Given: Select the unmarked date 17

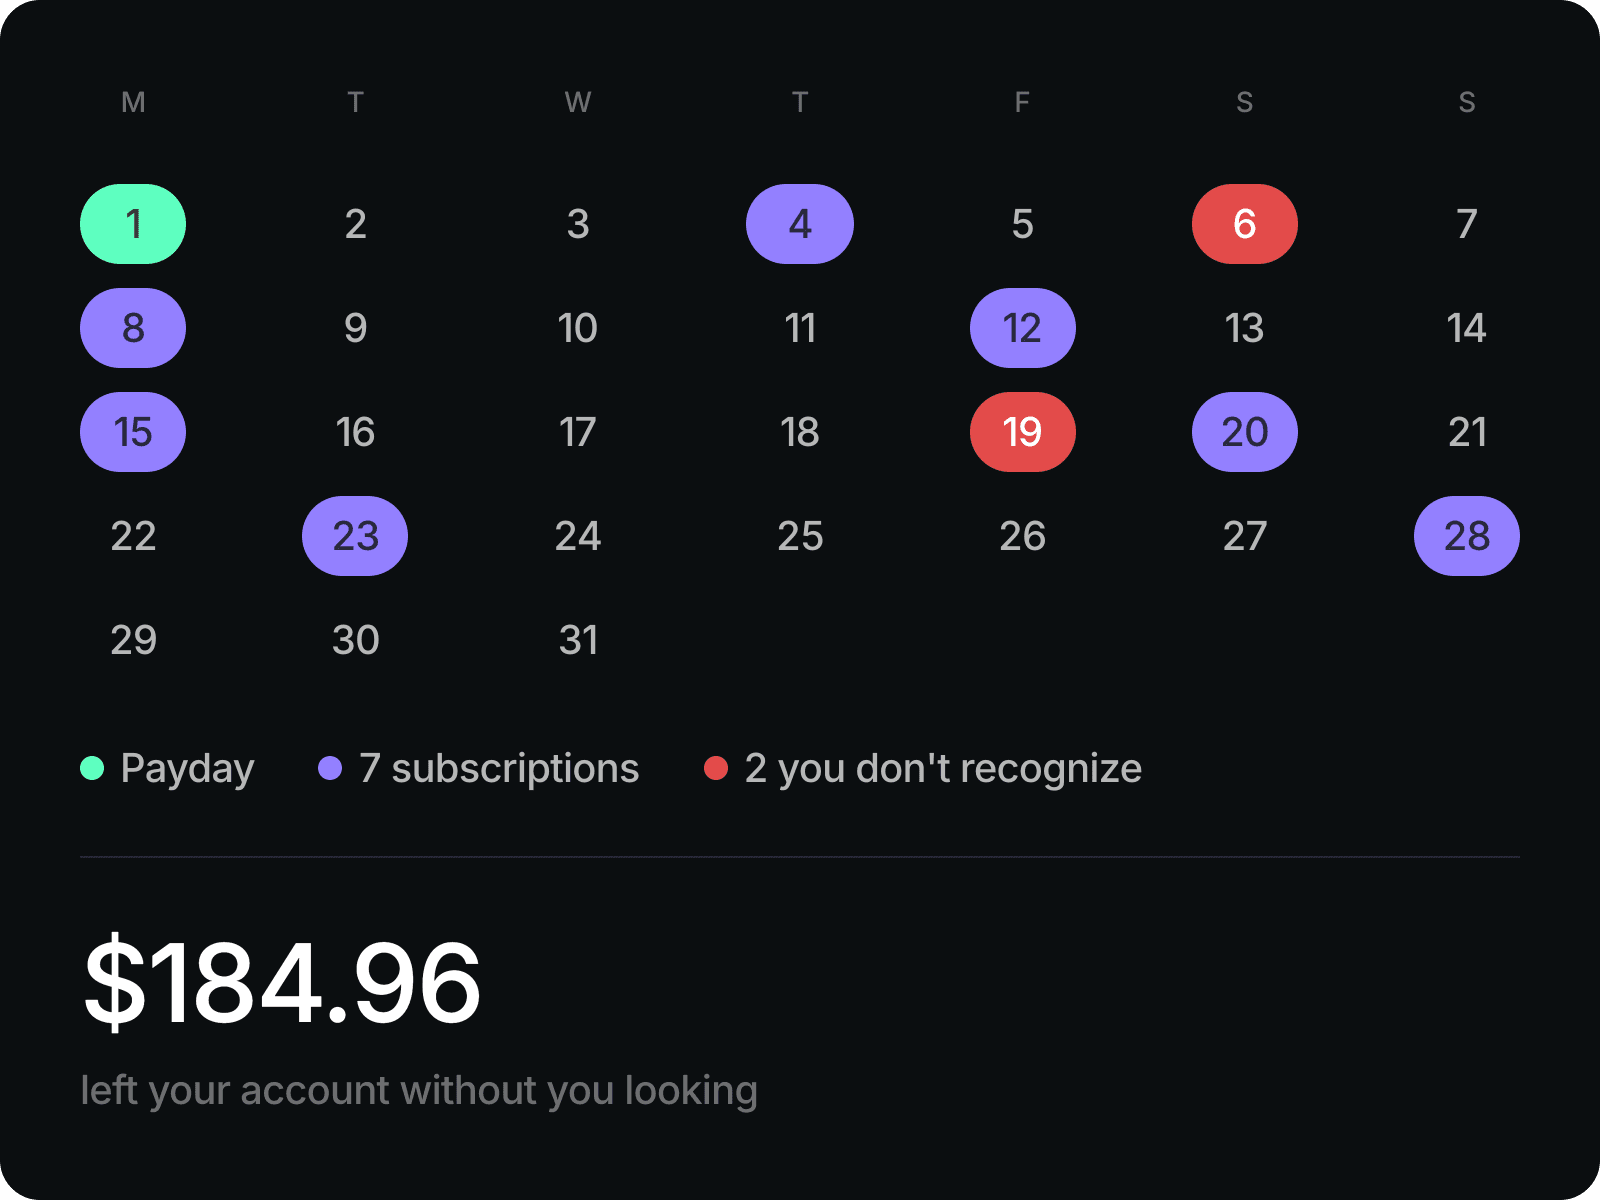Looking at the screenshot, I should point(578,432).
